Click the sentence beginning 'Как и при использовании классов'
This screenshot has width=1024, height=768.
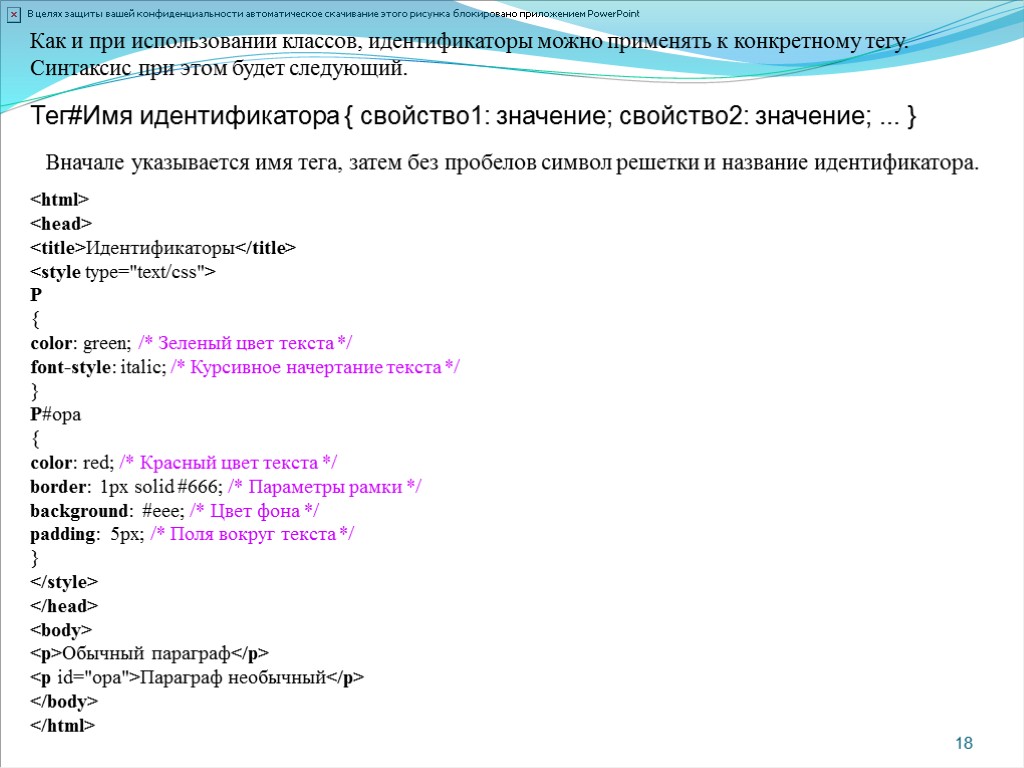point(469,41)
